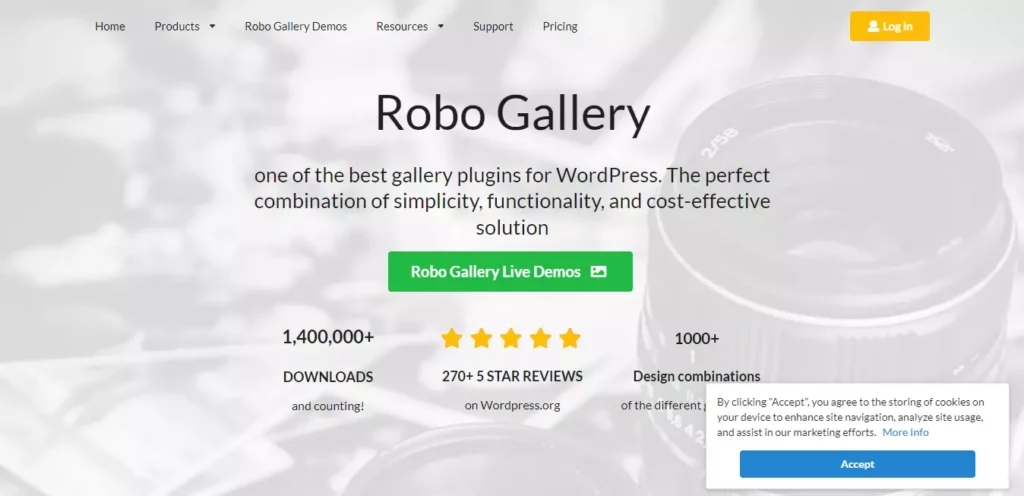Click the fifth gold review star
Screen dimensions: 1024x496
570,338
